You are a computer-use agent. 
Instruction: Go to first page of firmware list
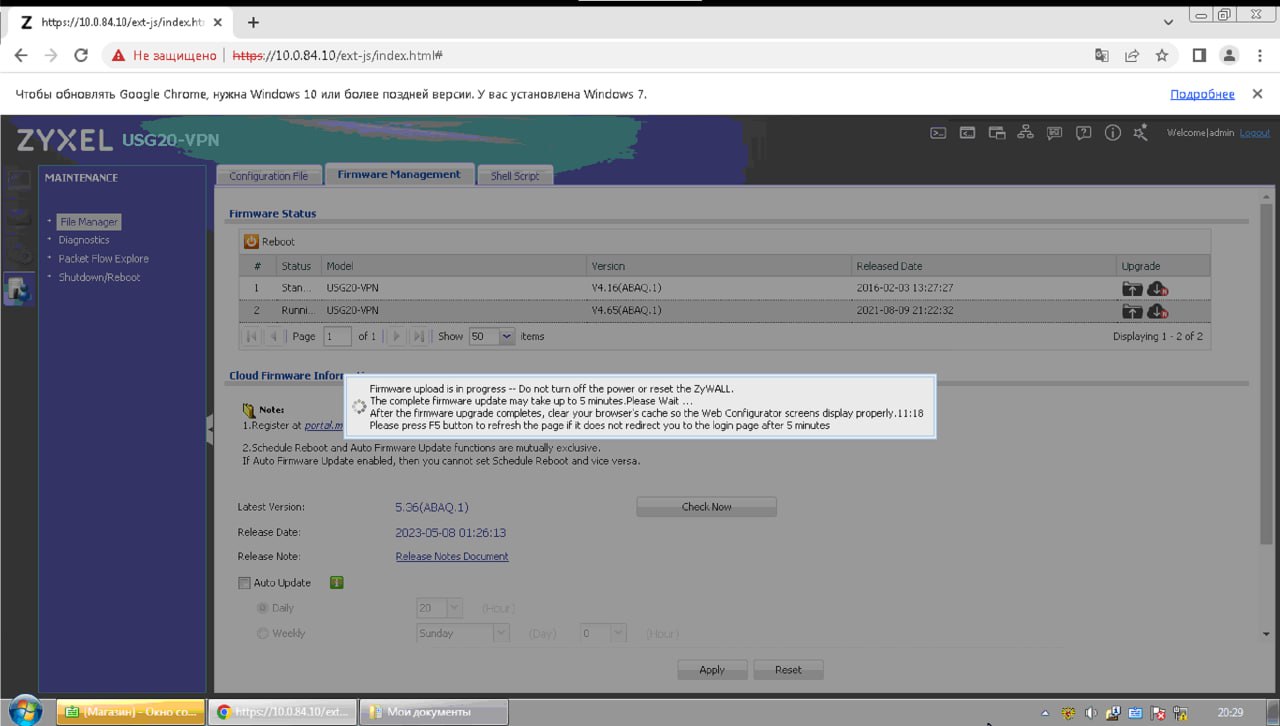pyautogui.click(x=252, y=337)
